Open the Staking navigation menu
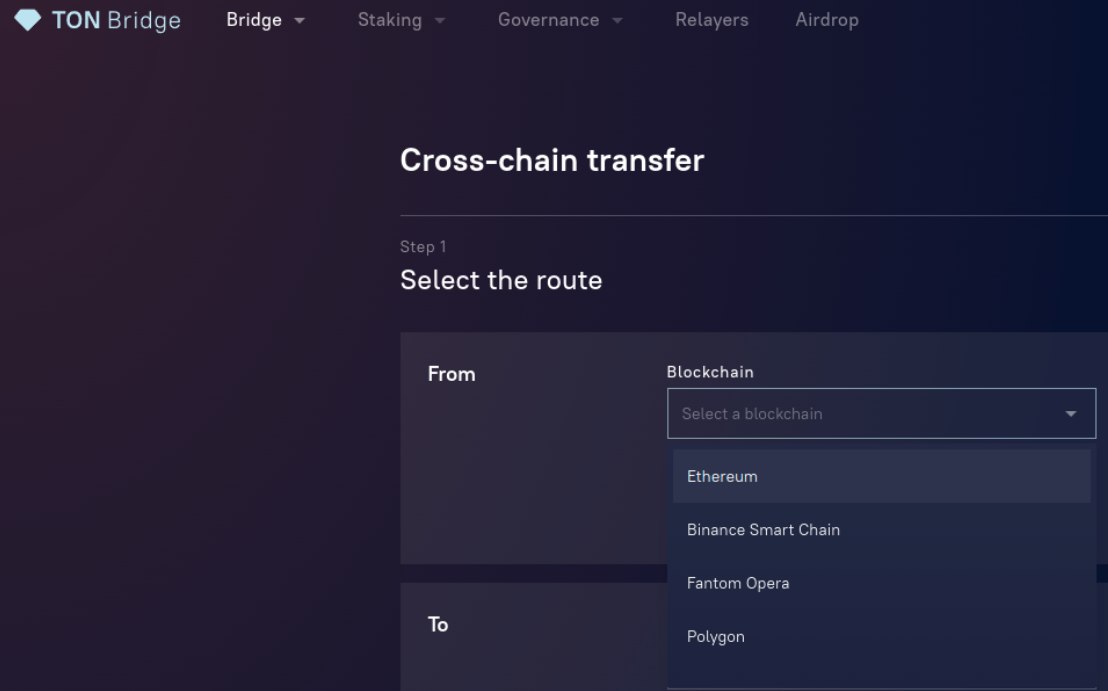Image resolution: width=1108 pixels, height=691 pixels. pyautogui.click(x=389, y=20)
